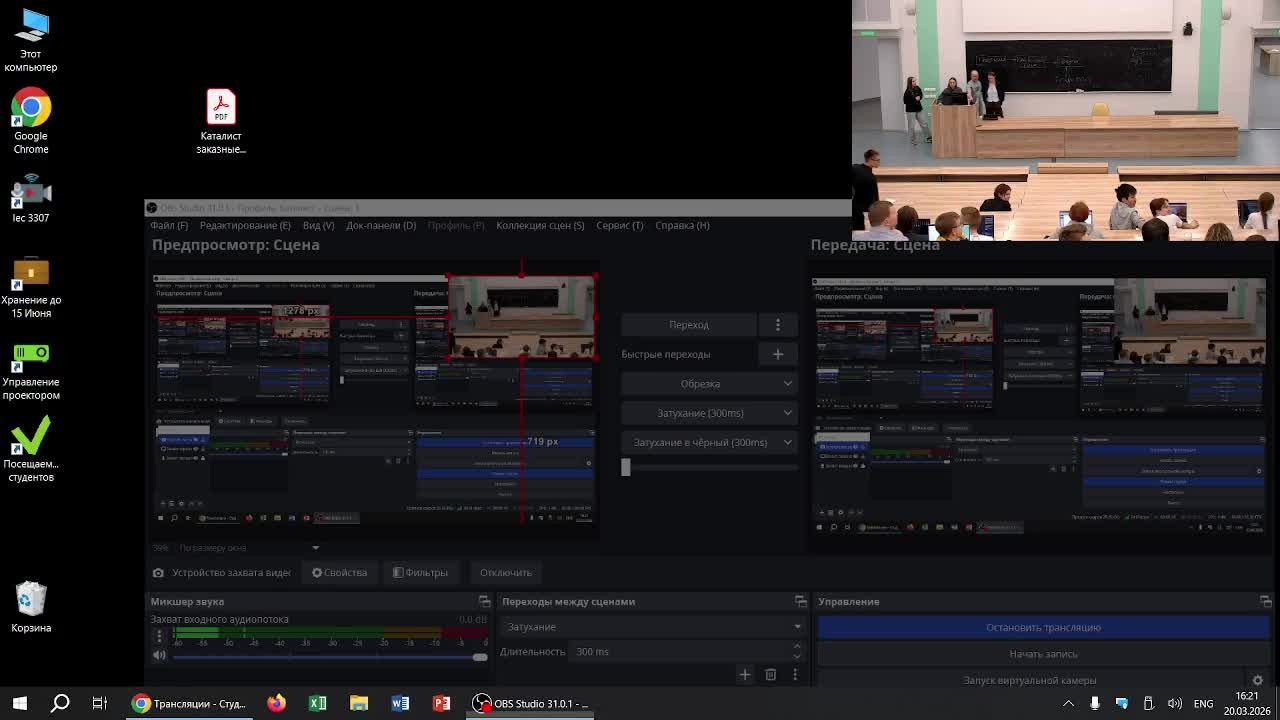This screenshot has height=720, width=1280.
Task: Add a quick transition with plus button
Action: tap(778, 354)
